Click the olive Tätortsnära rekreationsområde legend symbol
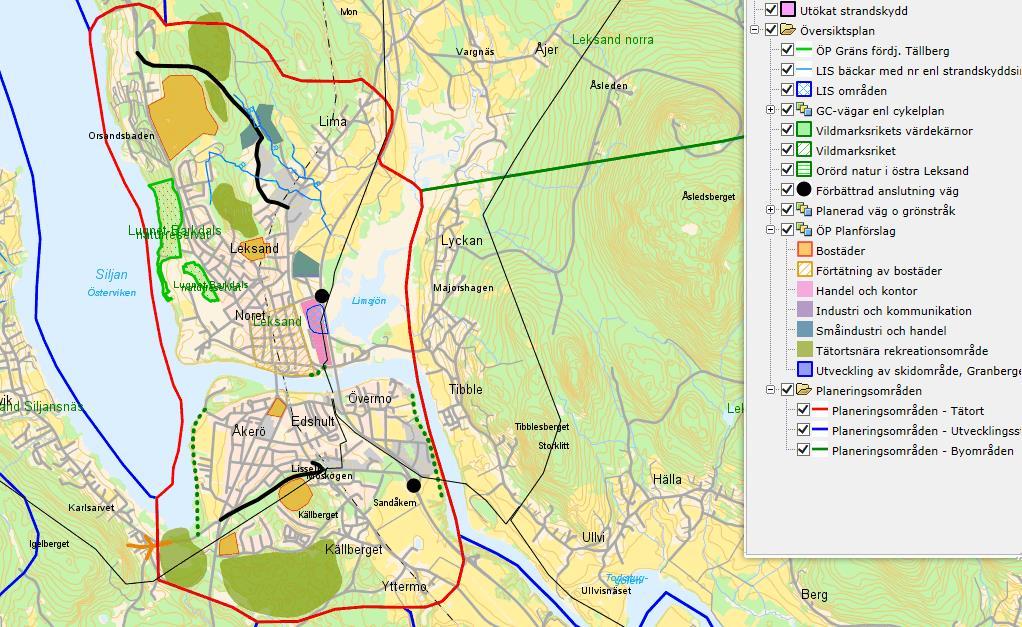This screenshot has width=1022, height=627. coord(804,350)
